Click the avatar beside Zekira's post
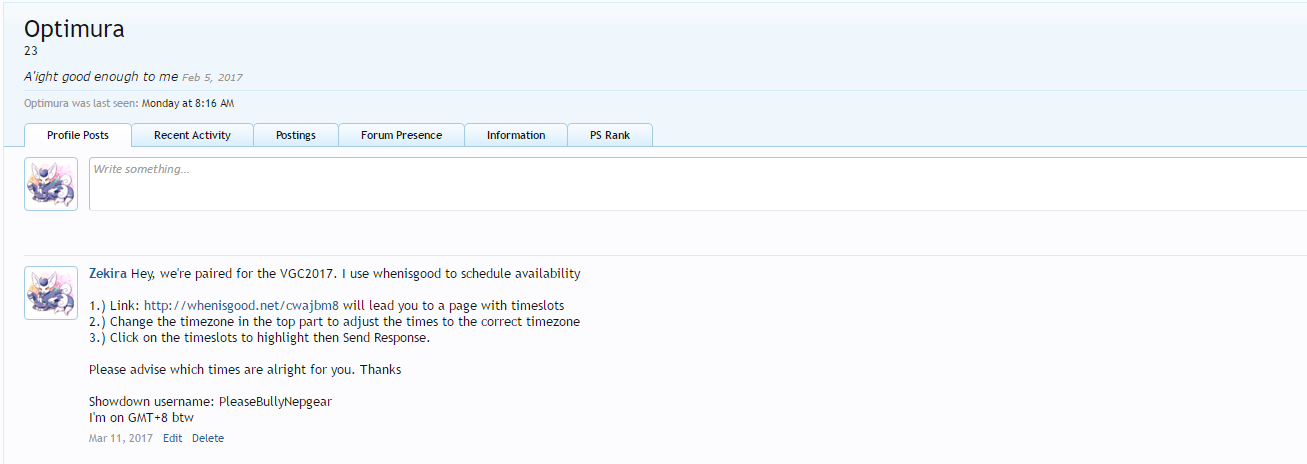 [x=51, y=293]
